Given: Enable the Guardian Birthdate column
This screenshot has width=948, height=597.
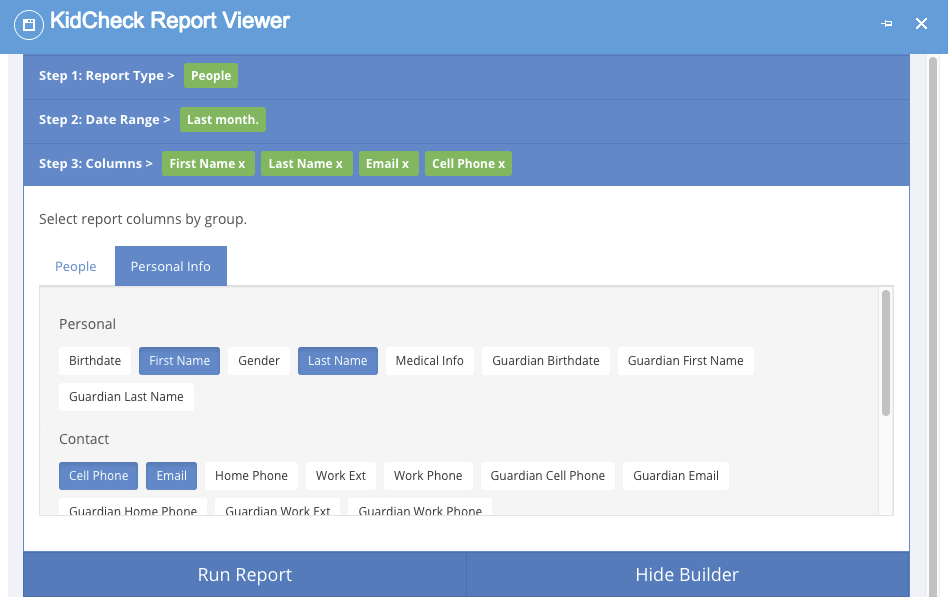Looking at the screenshot, I should pyautogui.click(x=545, y=361).
